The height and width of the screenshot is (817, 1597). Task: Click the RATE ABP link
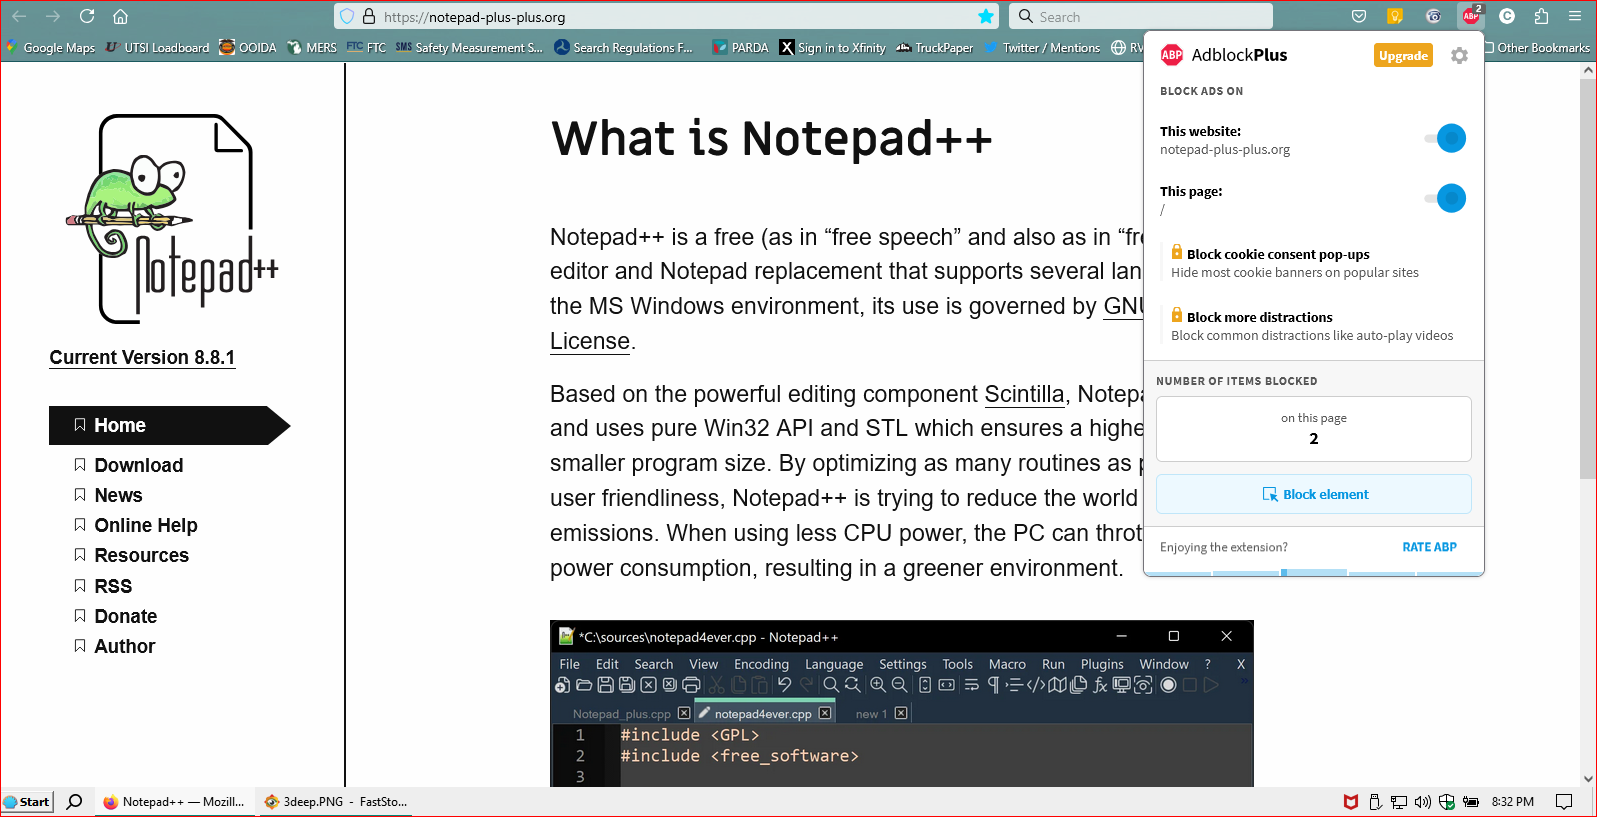tap(1429, 547)
